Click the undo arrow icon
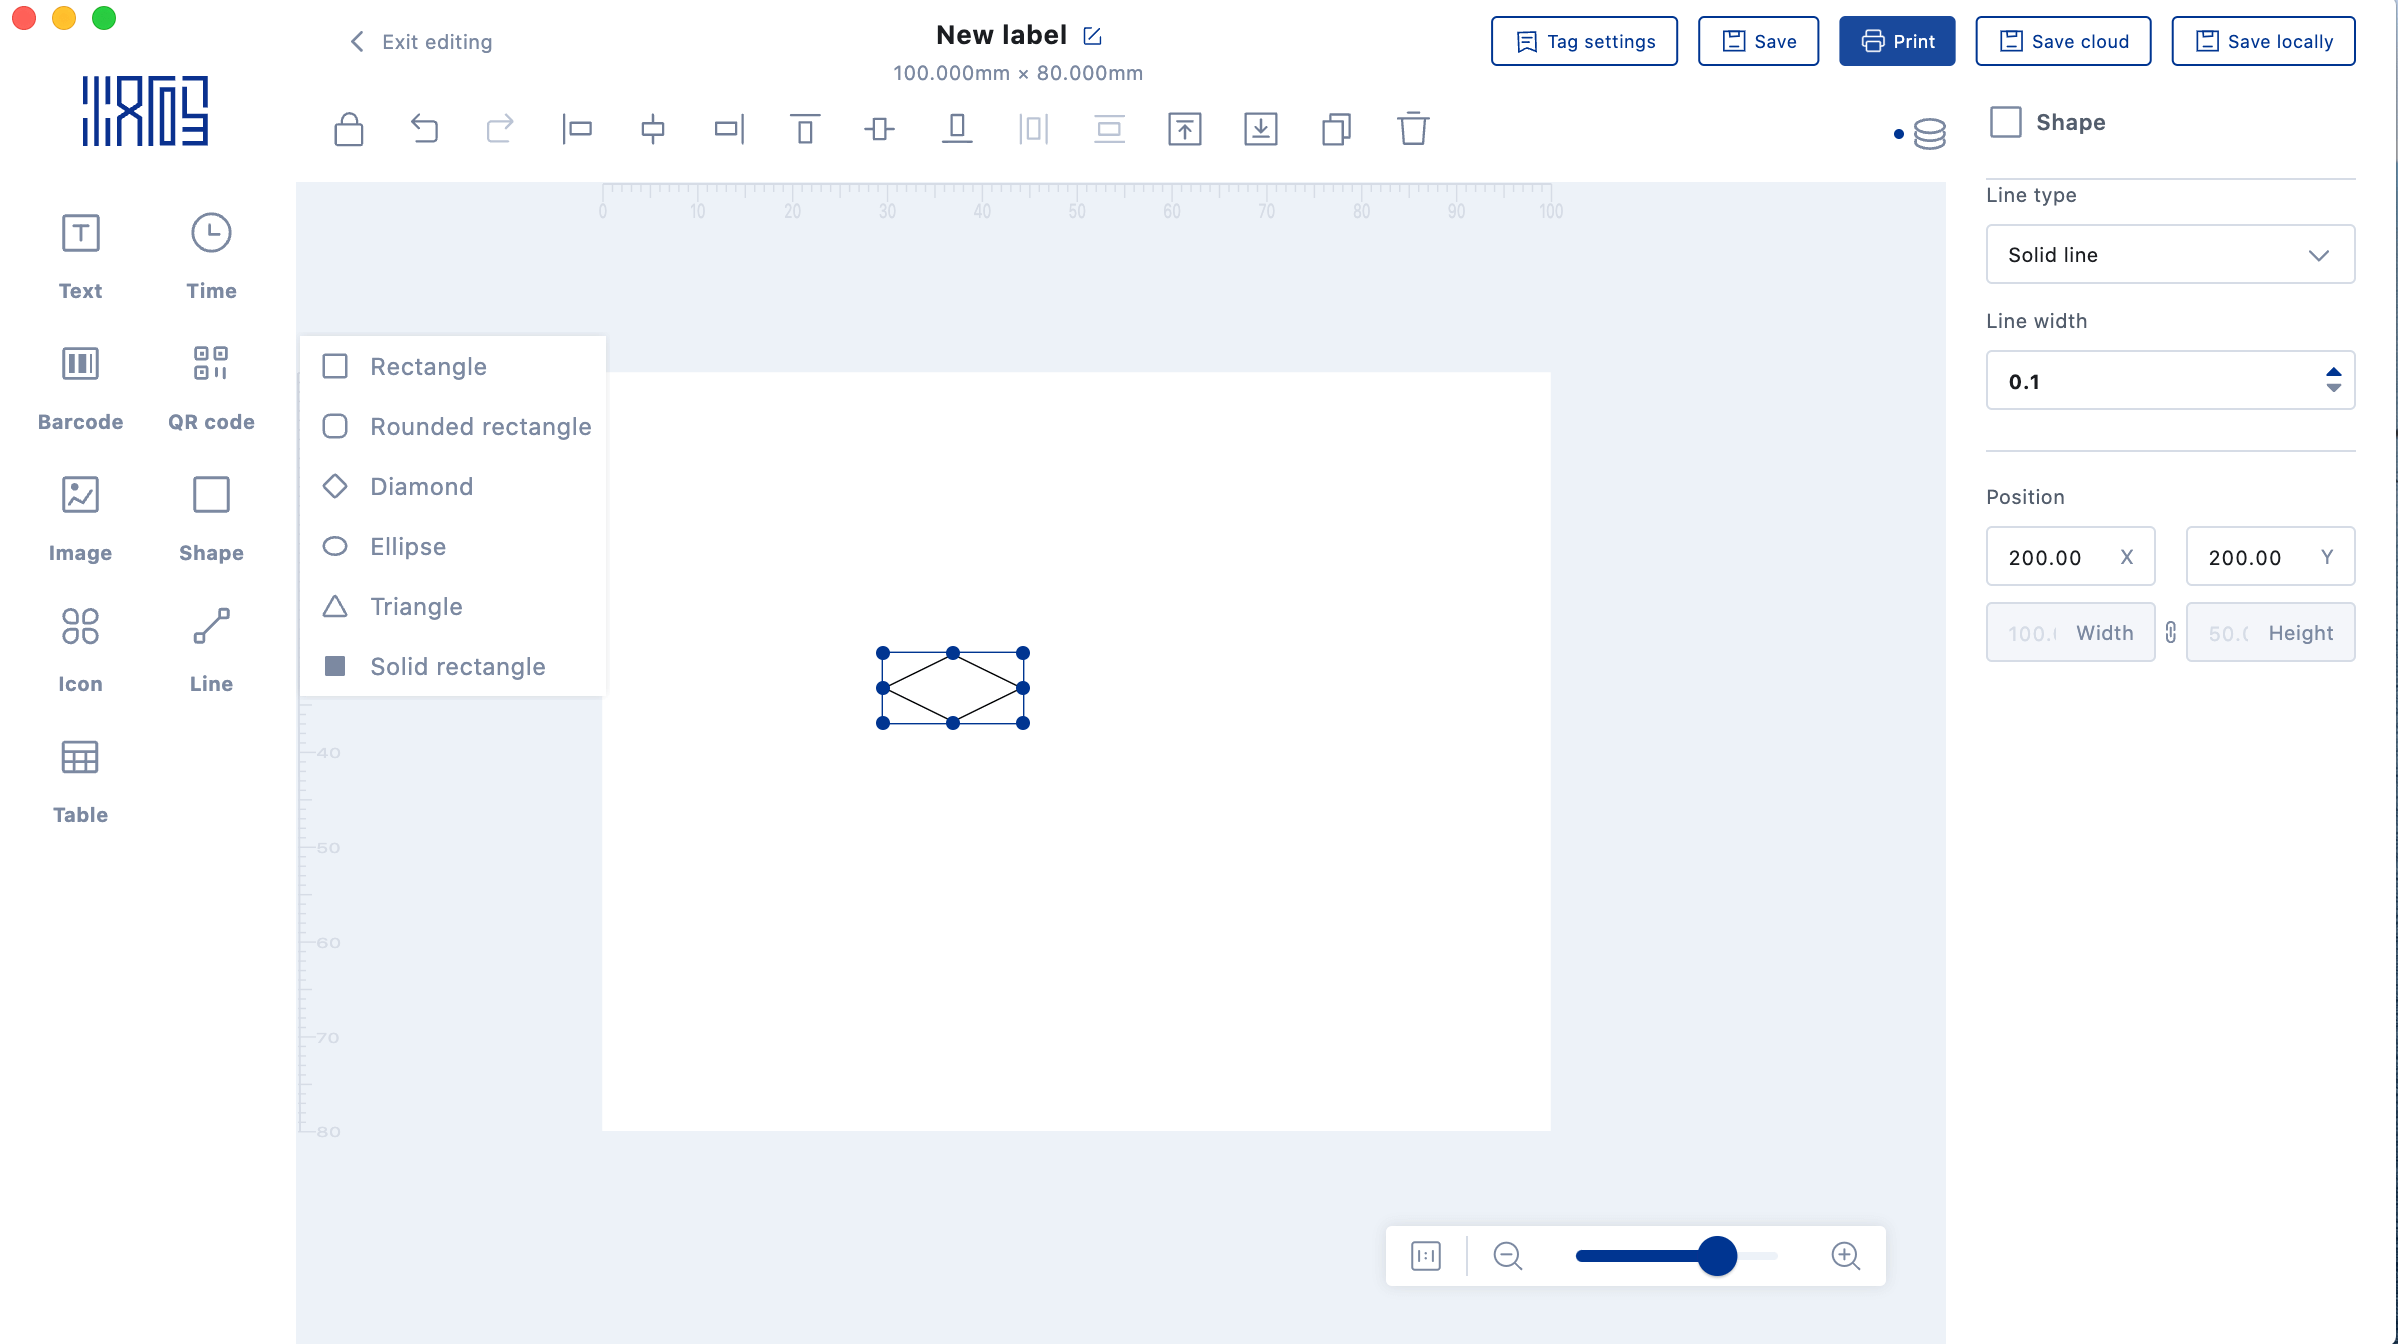 [x=424, y=129]
